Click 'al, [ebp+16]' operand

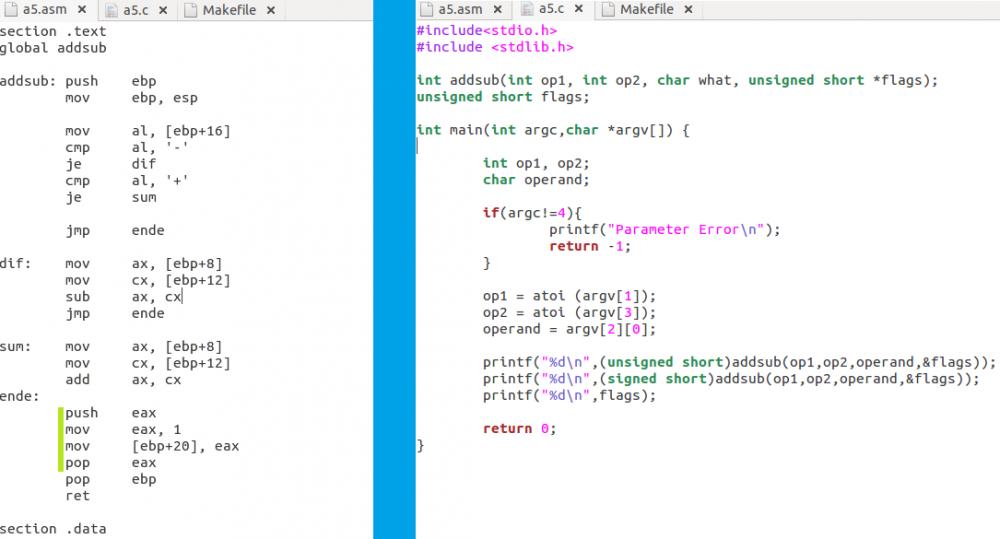(x=180, y=131)
